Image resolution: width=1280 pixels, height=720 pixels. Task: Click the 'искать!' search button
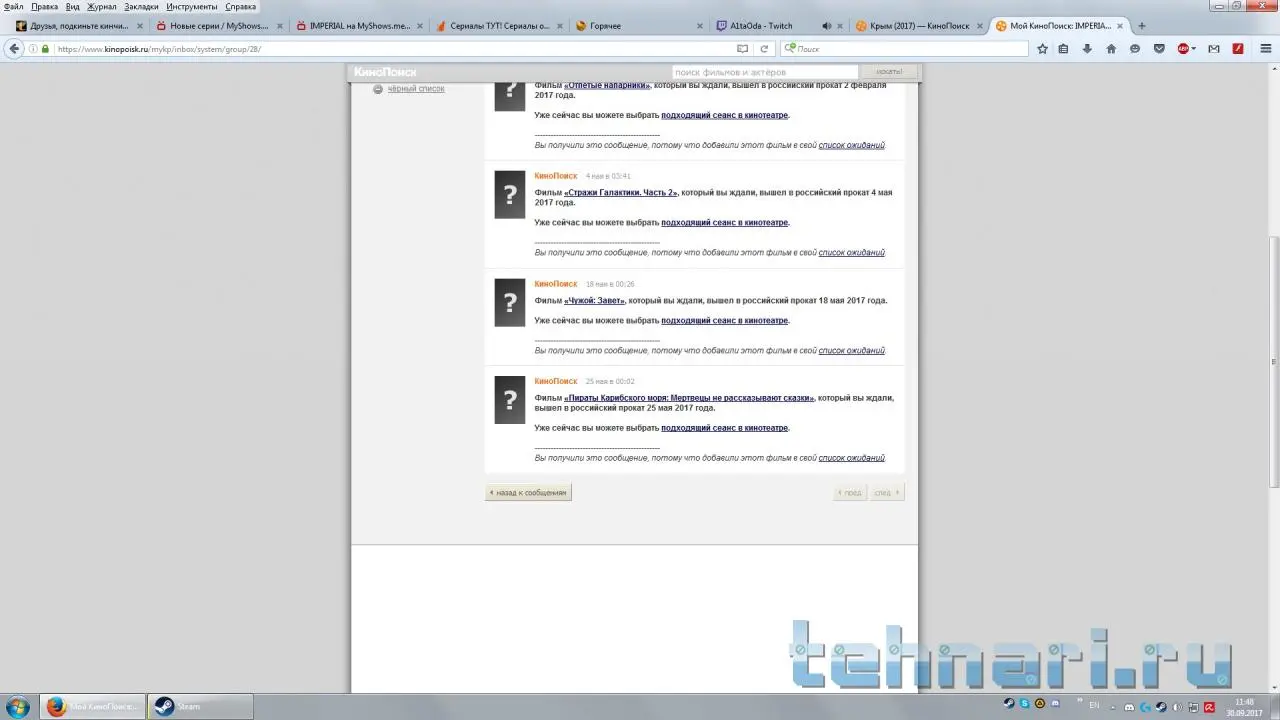click(x=889, y=72)
